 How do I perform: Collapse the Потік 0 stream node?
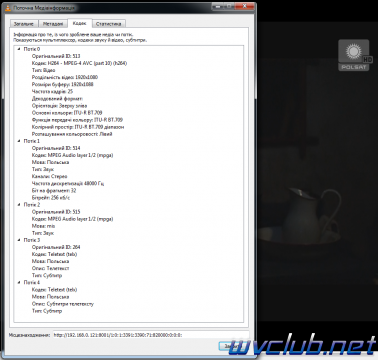[x=19, y=49]
